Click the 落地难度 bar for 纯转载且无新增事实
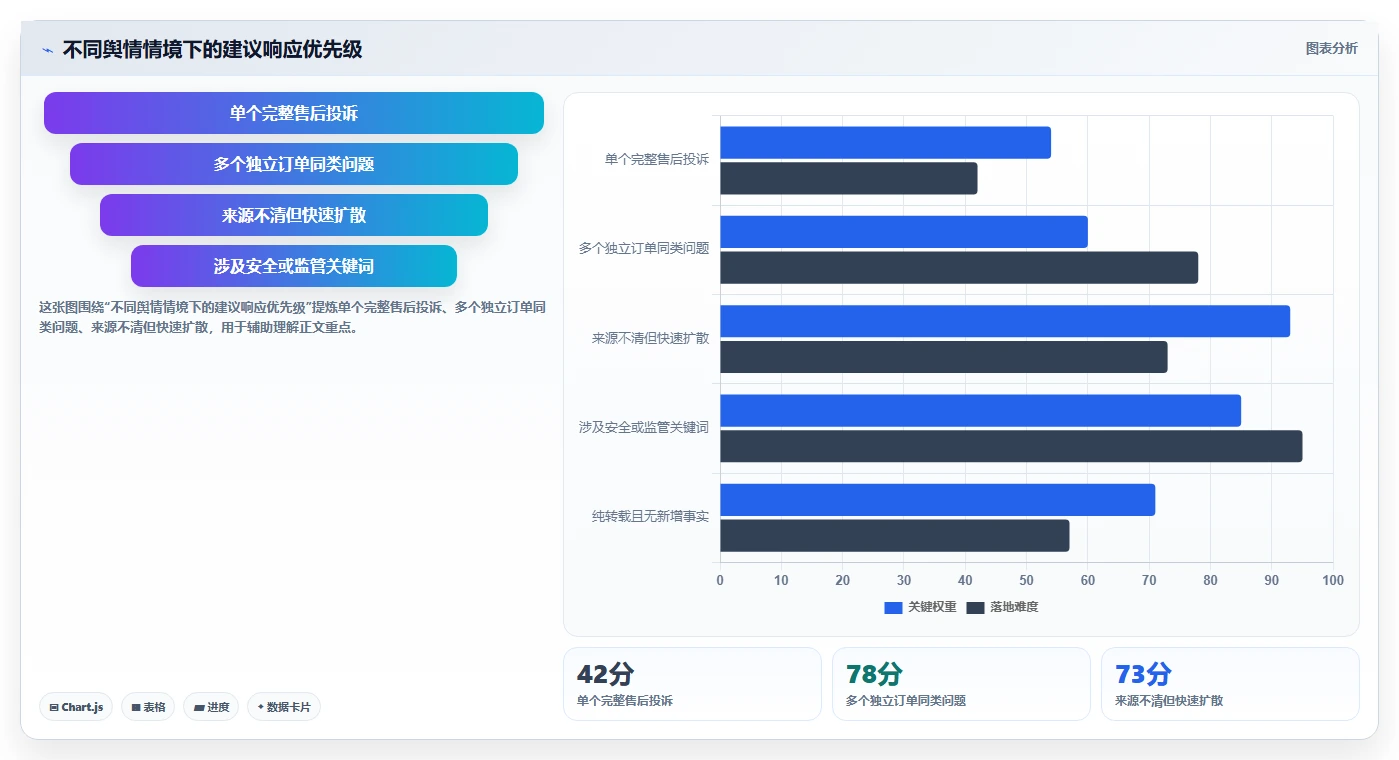The width and height of the screenshot is (1399, 760). [x=895, y=536]
